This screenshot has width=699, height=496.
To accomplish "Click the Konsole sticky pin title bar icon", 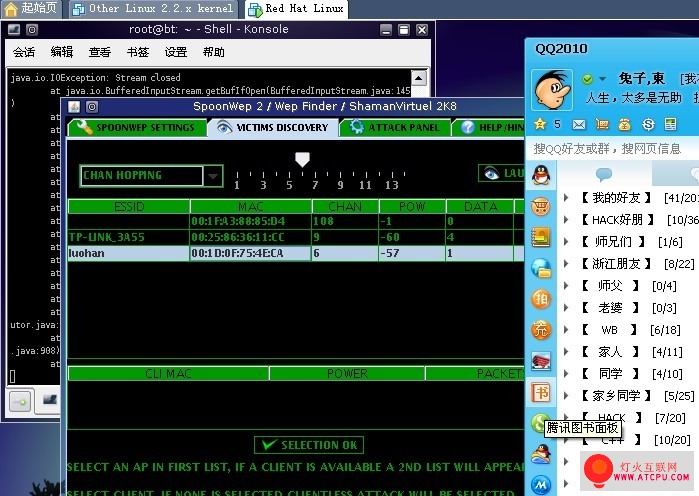I will 32,30.
